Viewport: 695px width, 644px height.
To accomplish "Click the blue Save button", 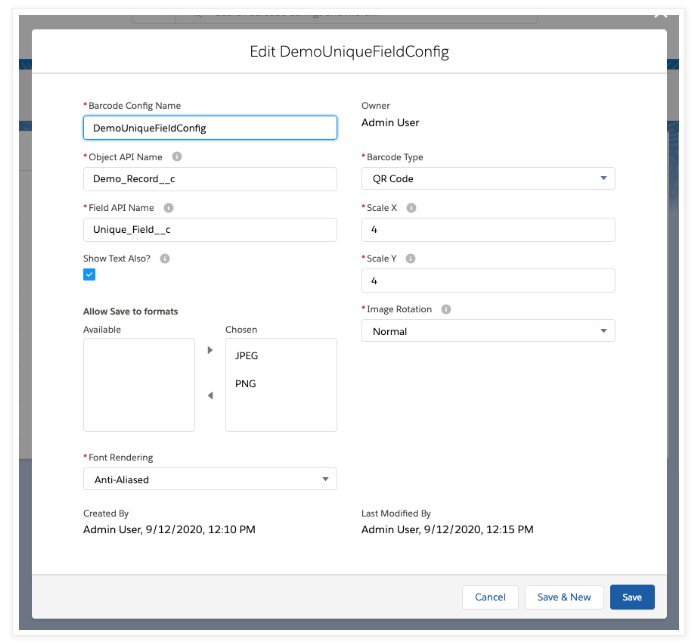I will click(x=632, y=597).
